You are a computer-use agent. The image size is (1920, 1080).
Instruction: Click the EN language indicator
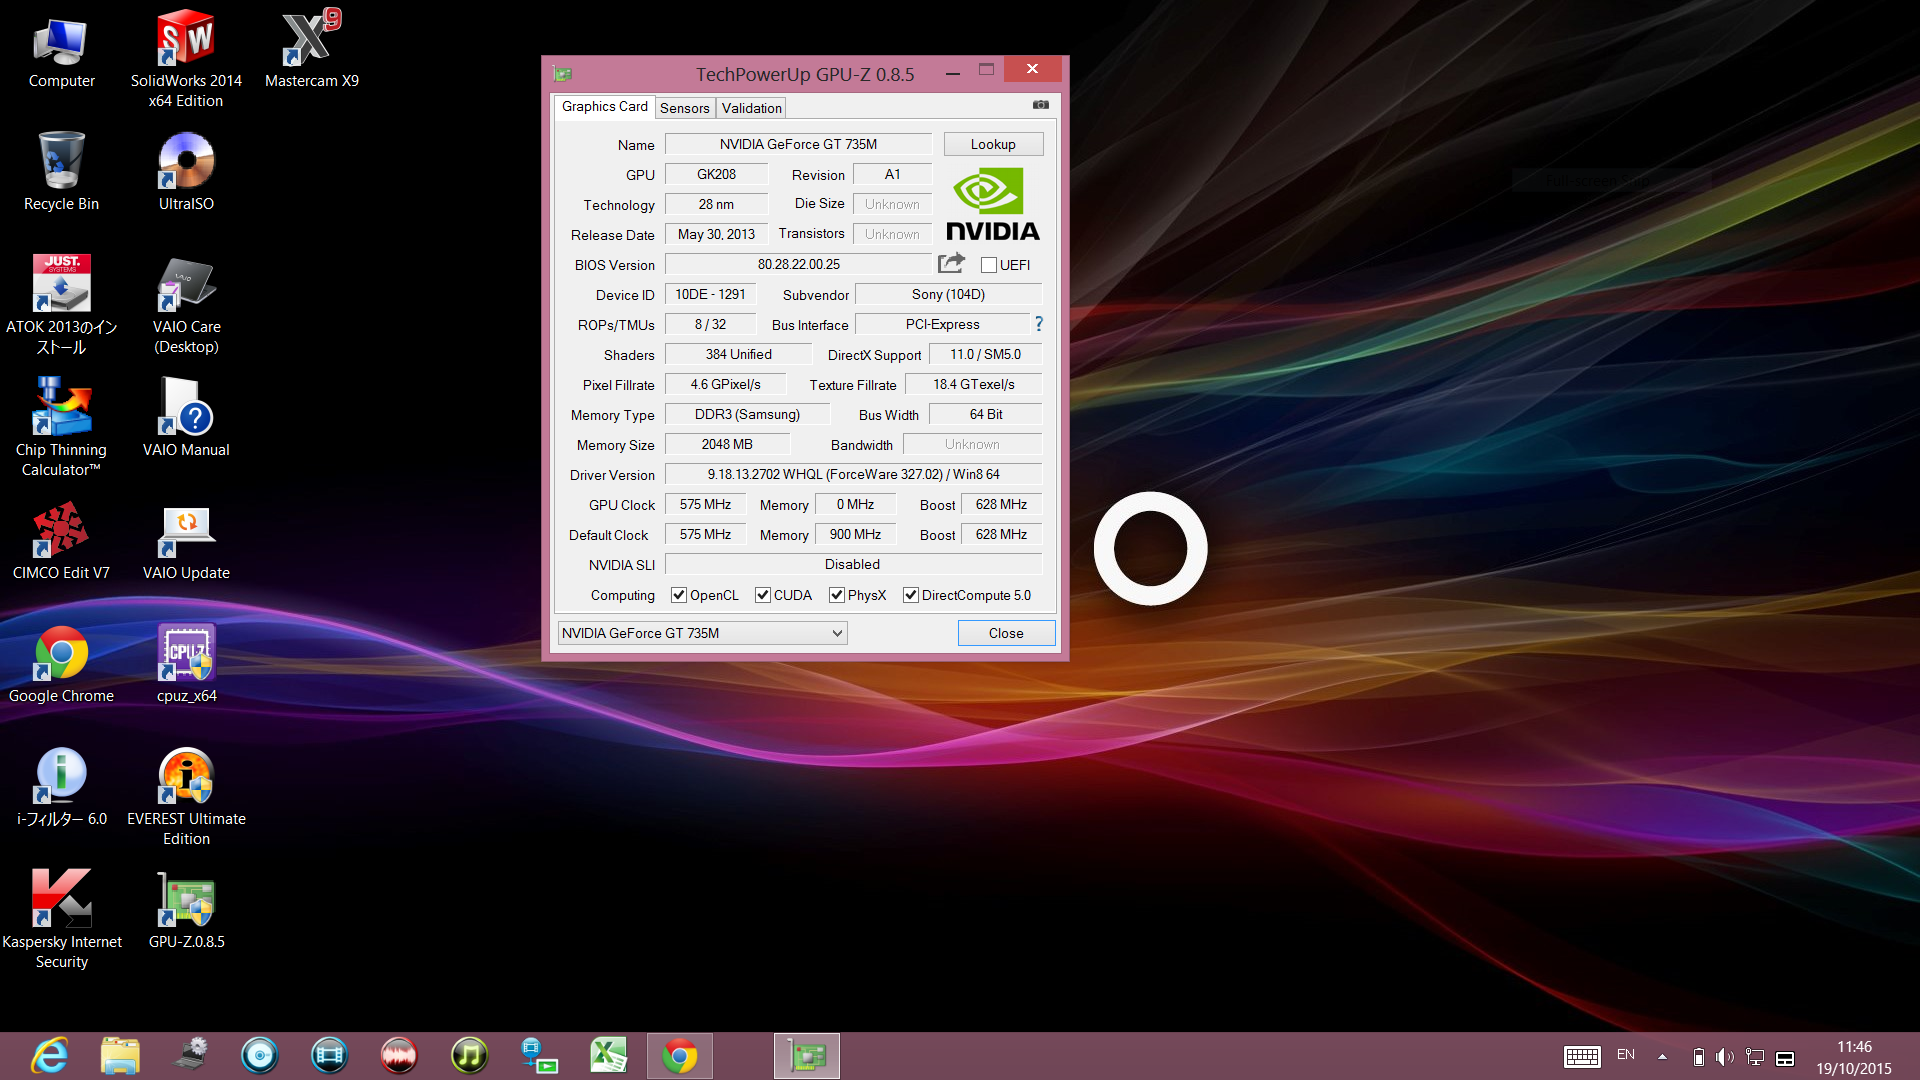pyautogui.click(x=1626, y=1055)
